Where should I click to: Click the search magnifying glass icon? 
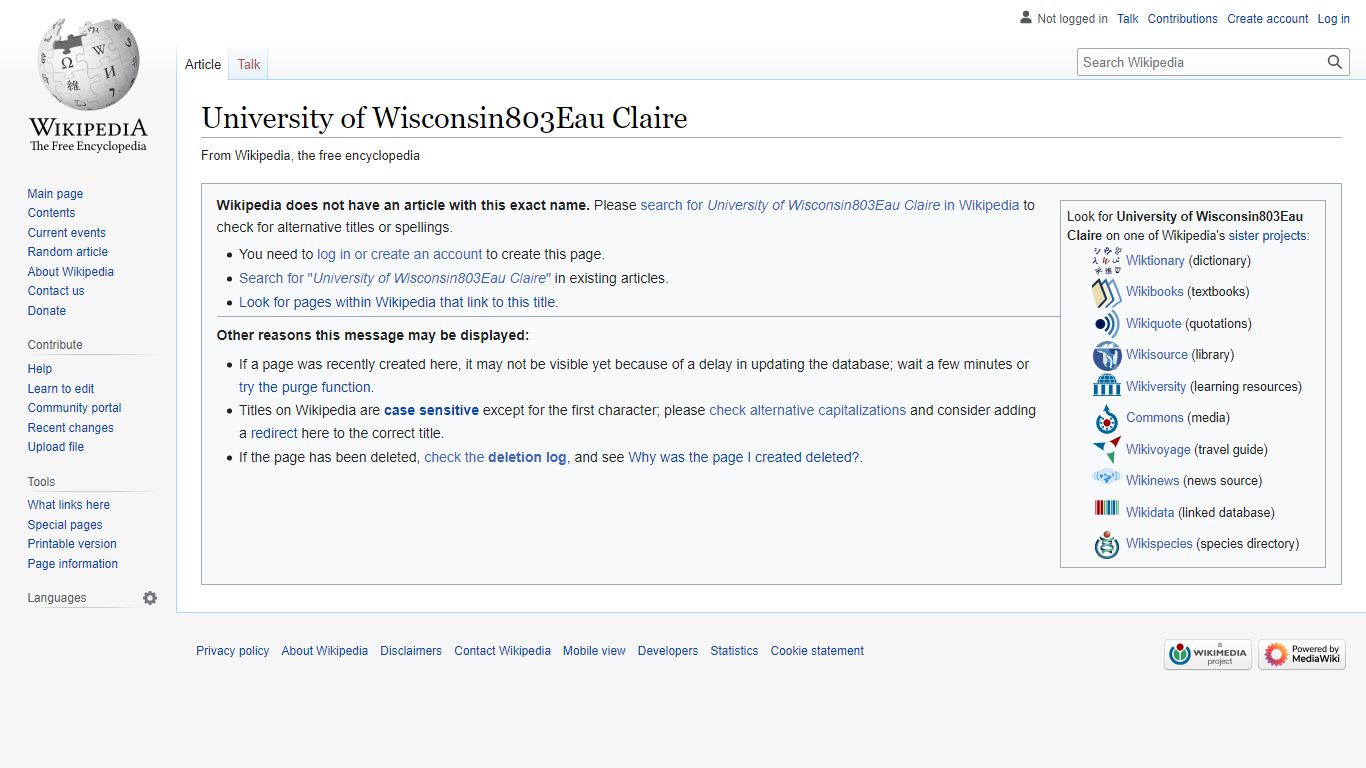[x=1335, y=62]
